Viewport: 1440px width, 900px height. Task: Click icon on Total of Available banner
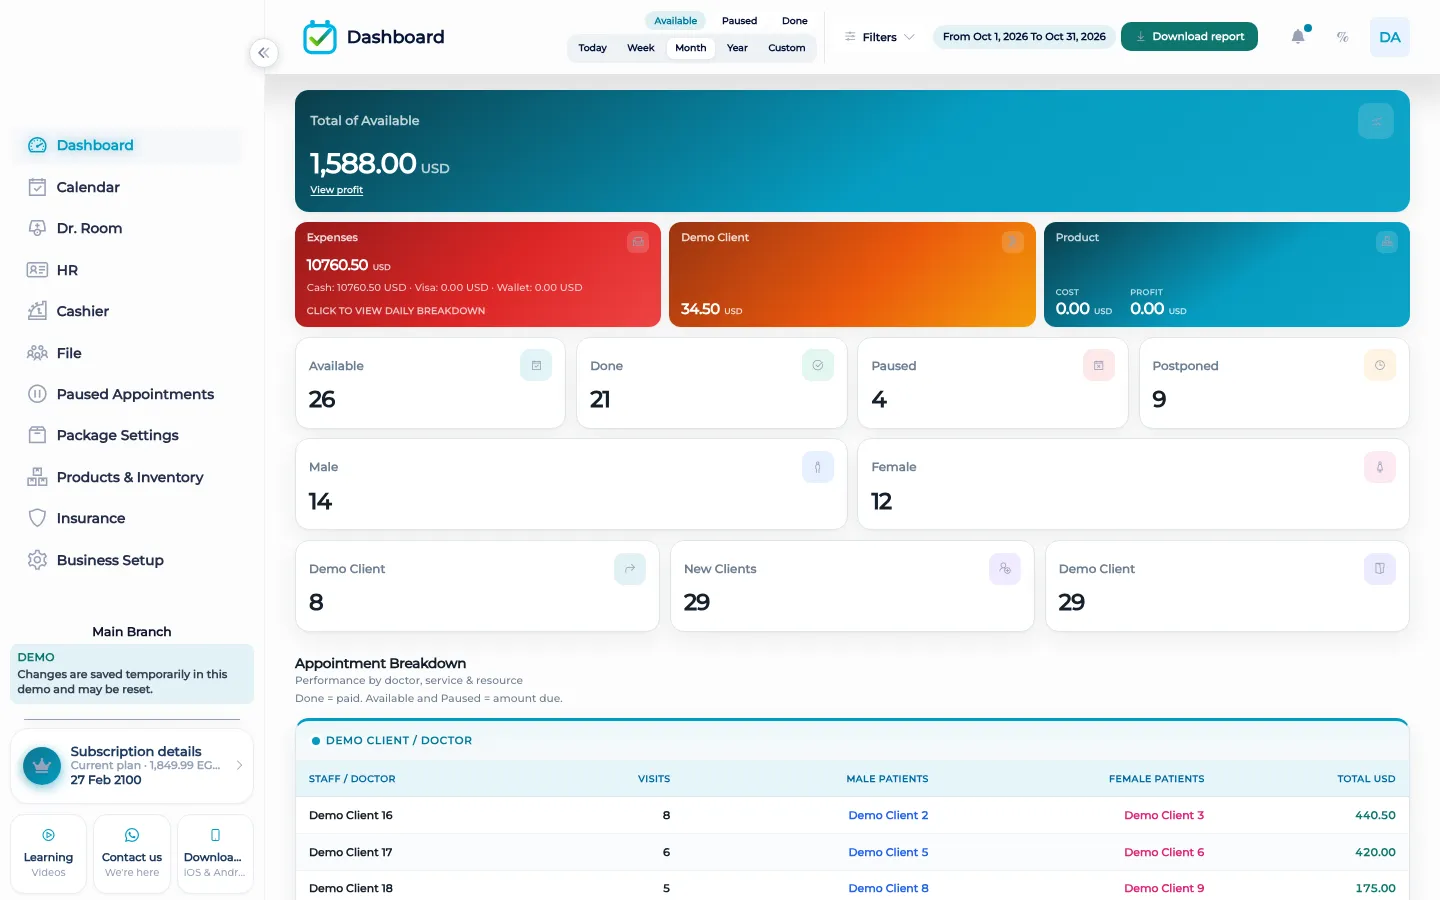point(1376,121)
